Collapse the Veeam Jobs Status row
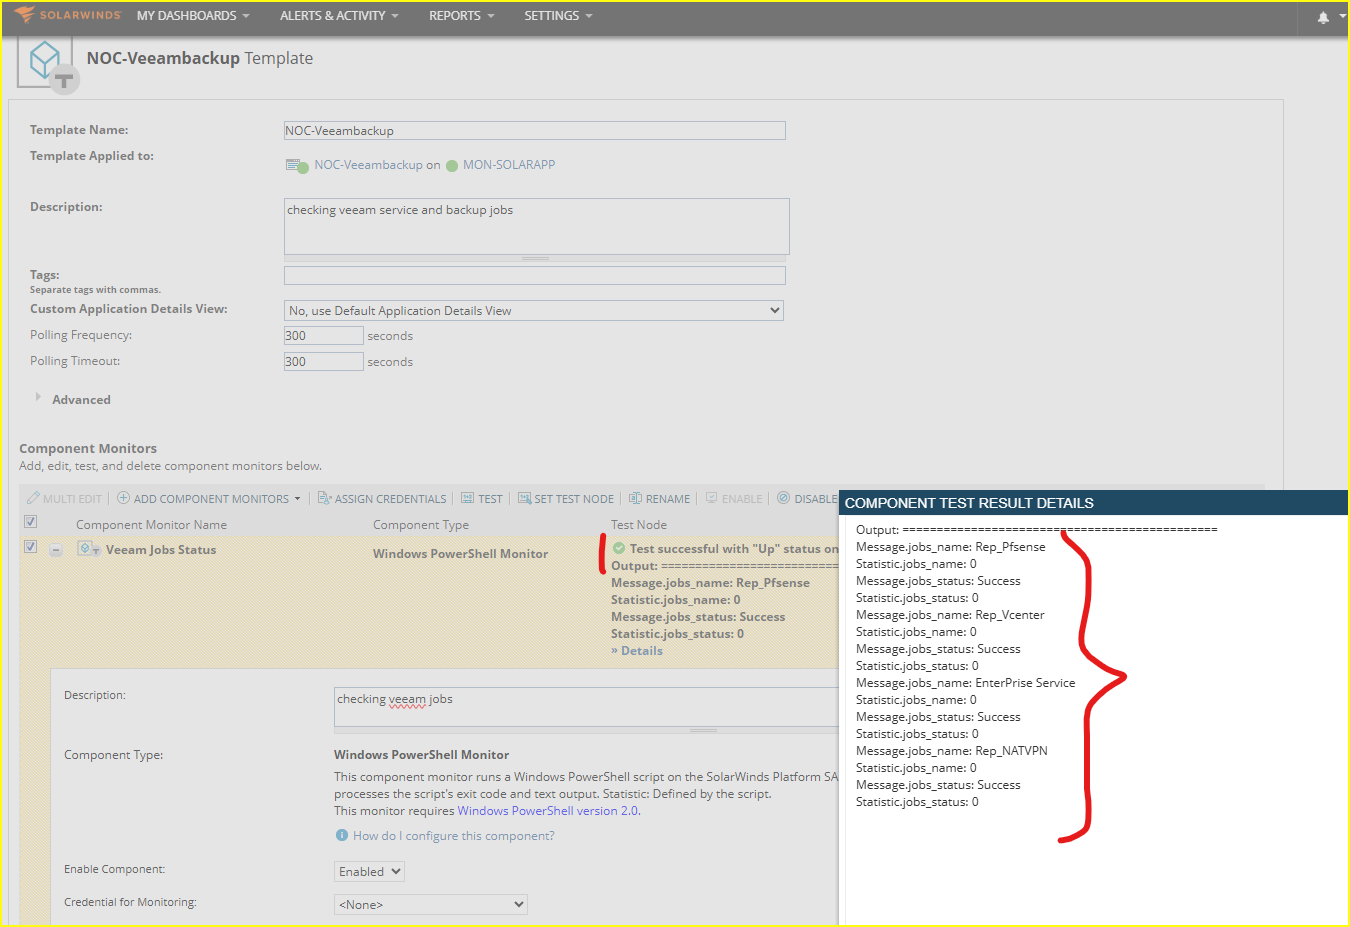Image resolution: width=1350 pixels, height=927 pixels. tap(56, 550)
